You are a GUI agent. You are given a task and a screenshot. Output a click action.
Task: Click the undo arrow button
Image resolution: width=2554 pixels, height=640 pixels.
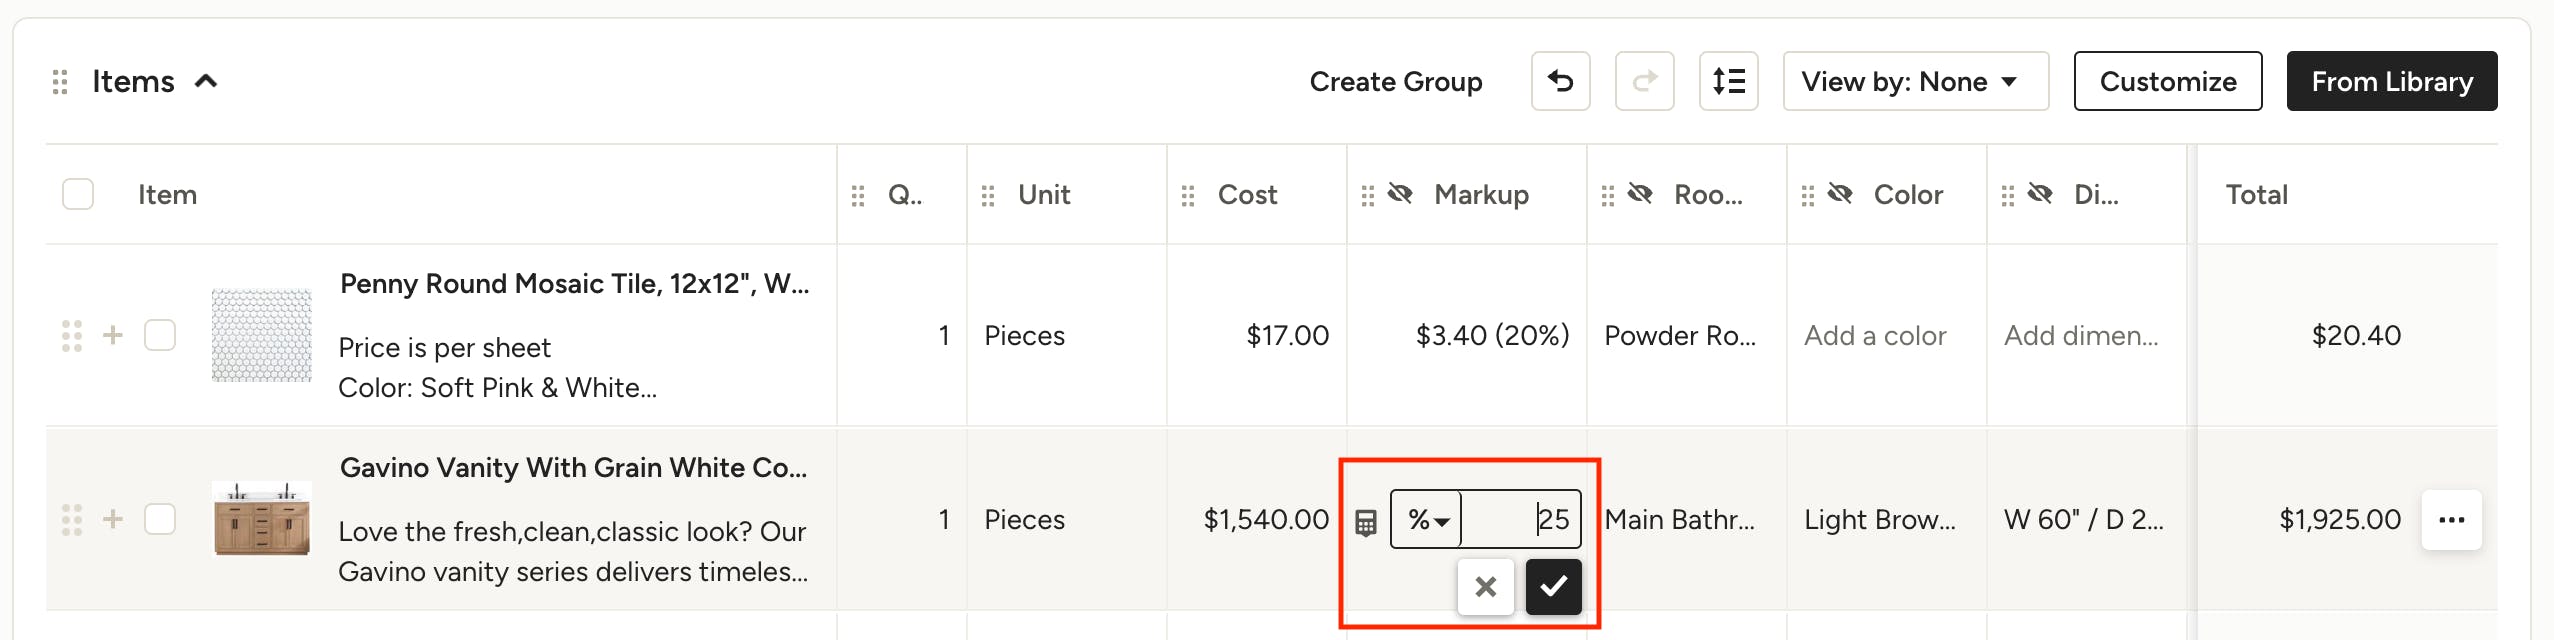point(1560,81)
